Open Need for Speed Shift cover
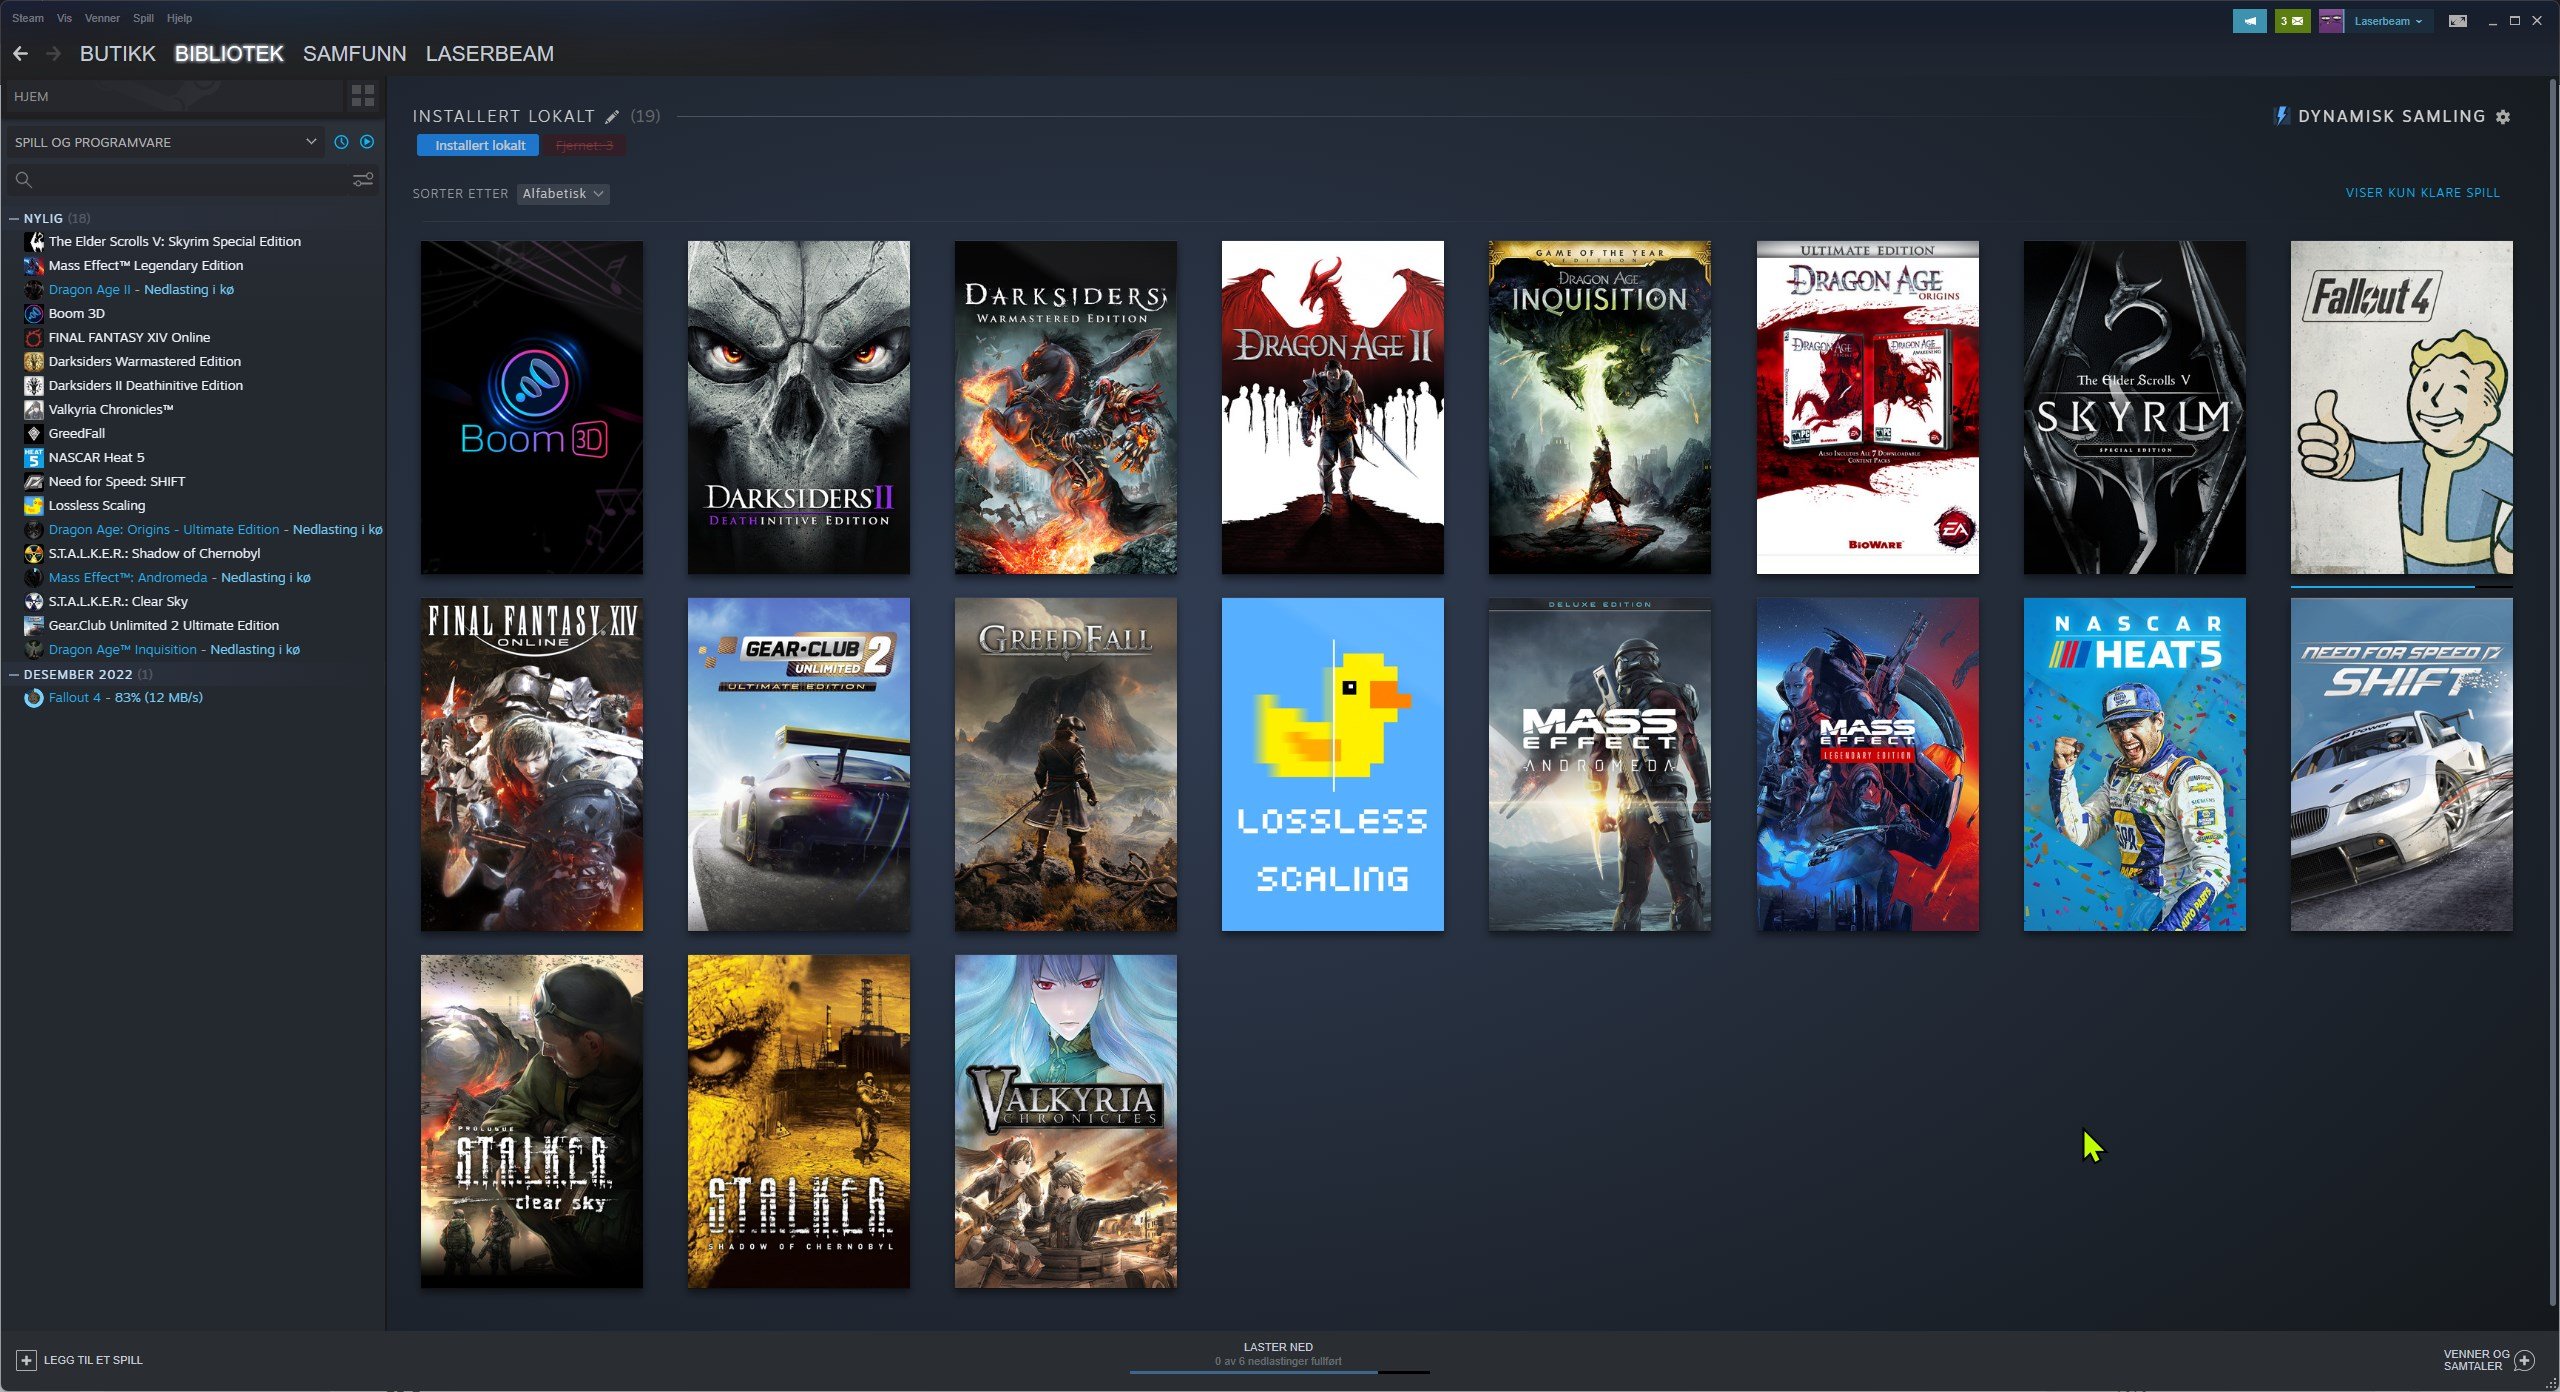This screenshot has width=2560, height=1392. (2402, 764)
